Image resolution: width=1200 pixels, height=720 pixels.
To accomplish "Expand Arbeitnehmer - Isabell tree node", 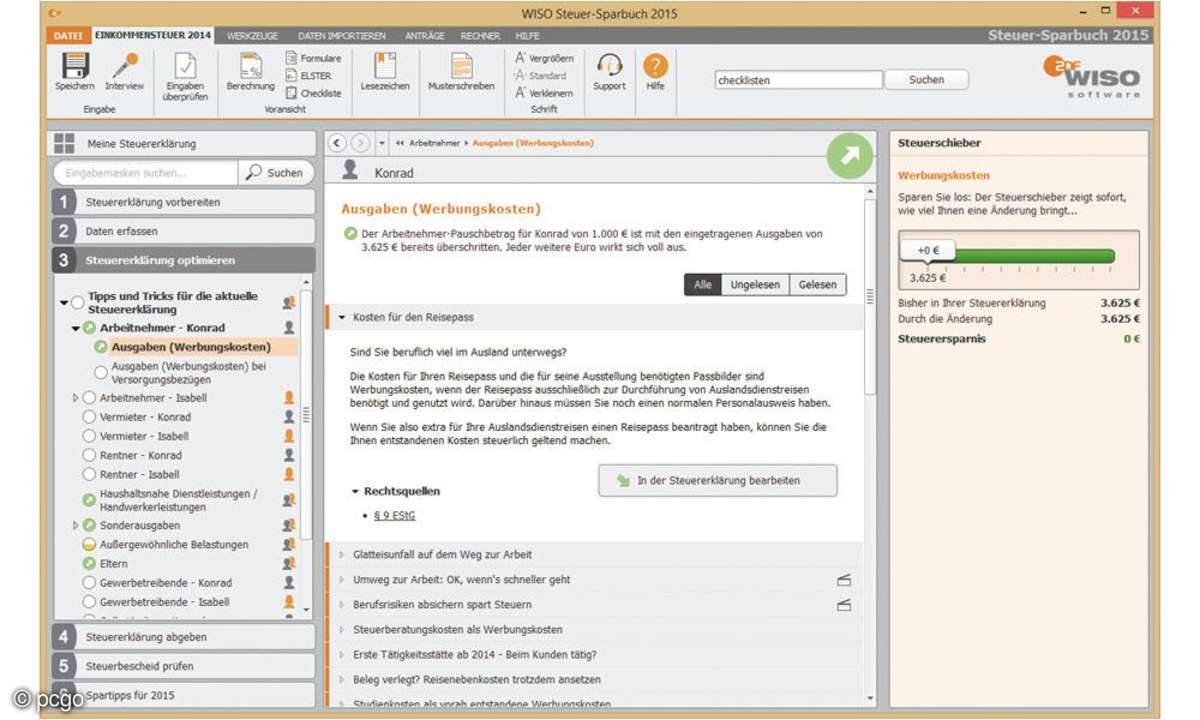I will coord(75,398).
